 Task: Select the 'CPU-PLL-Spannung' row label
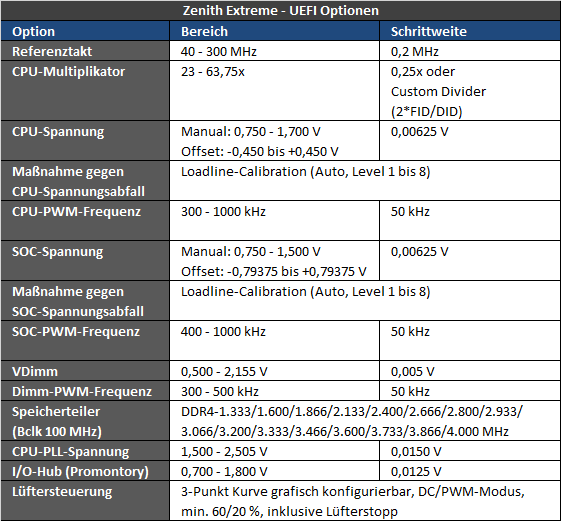(70, 452)
